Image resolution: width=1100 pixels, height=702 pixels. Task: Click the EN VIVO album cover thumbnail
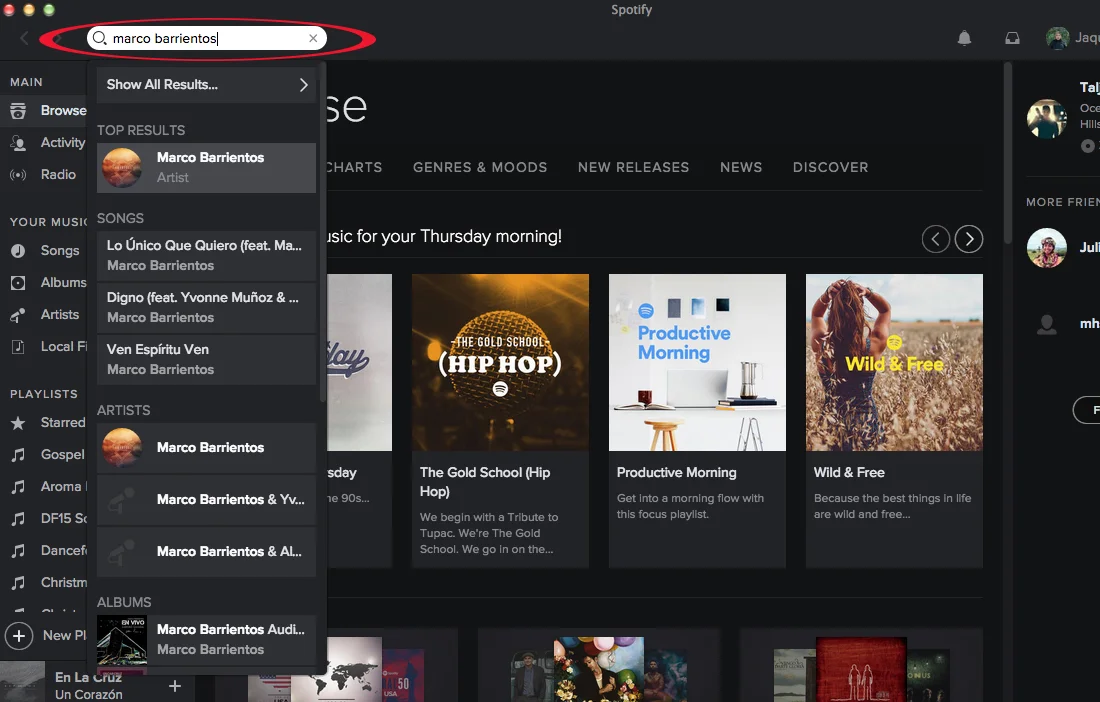coord(122,640)
